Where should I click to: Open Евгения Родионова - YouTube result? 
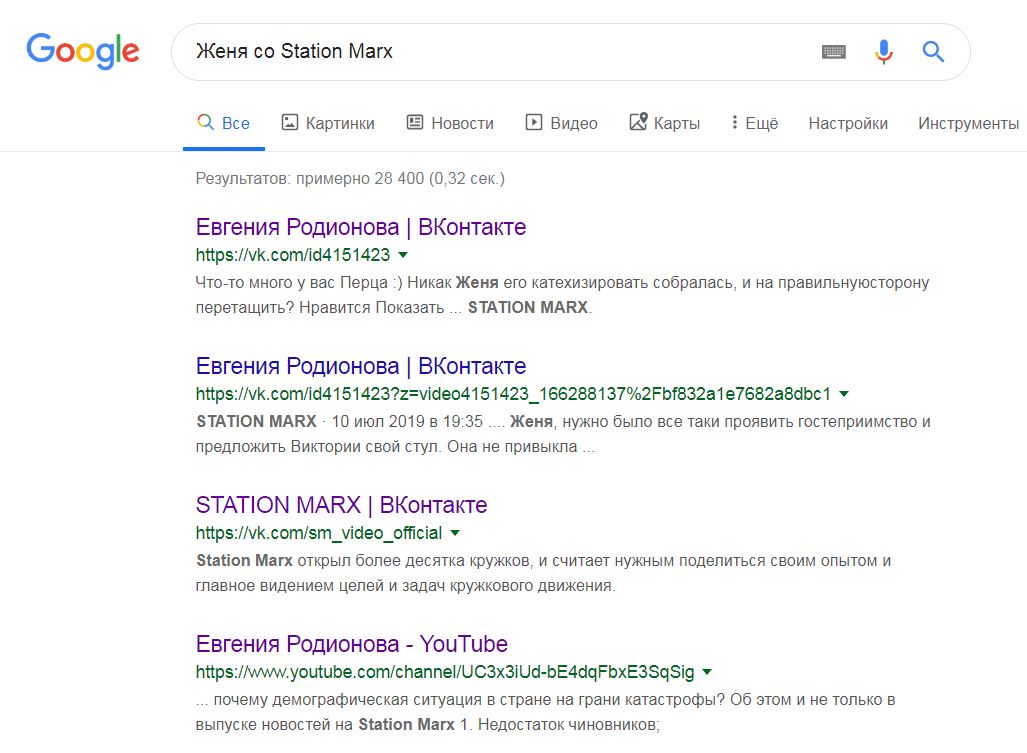click(x=351, y=644)
